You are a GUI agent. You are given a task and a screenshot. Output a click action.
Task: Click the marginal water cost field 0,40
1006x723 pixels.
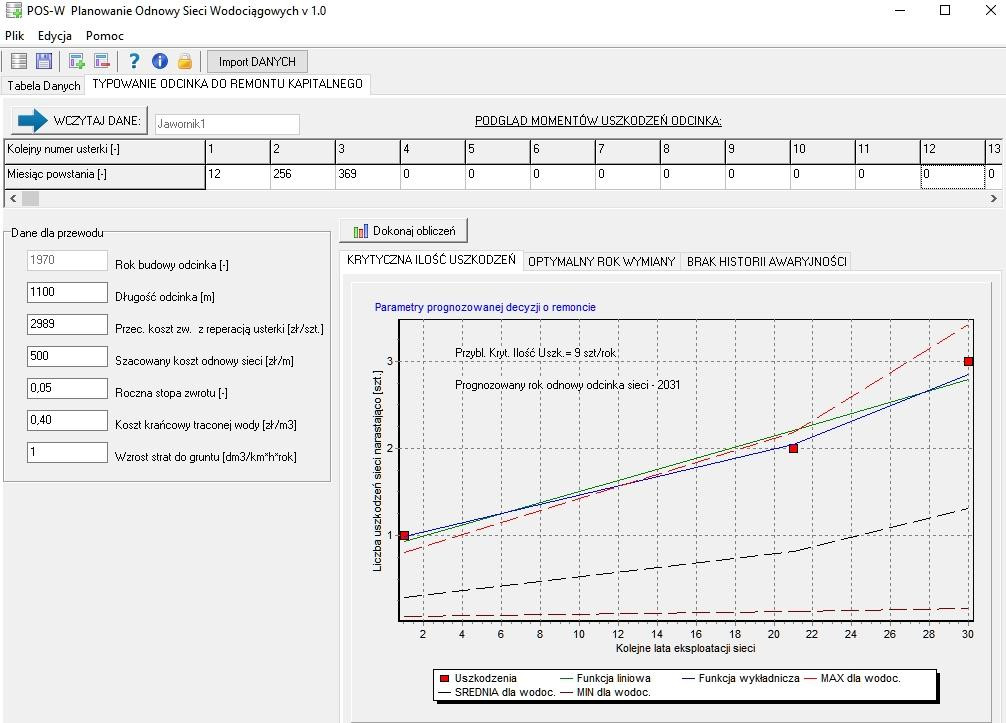click(67, 420)
